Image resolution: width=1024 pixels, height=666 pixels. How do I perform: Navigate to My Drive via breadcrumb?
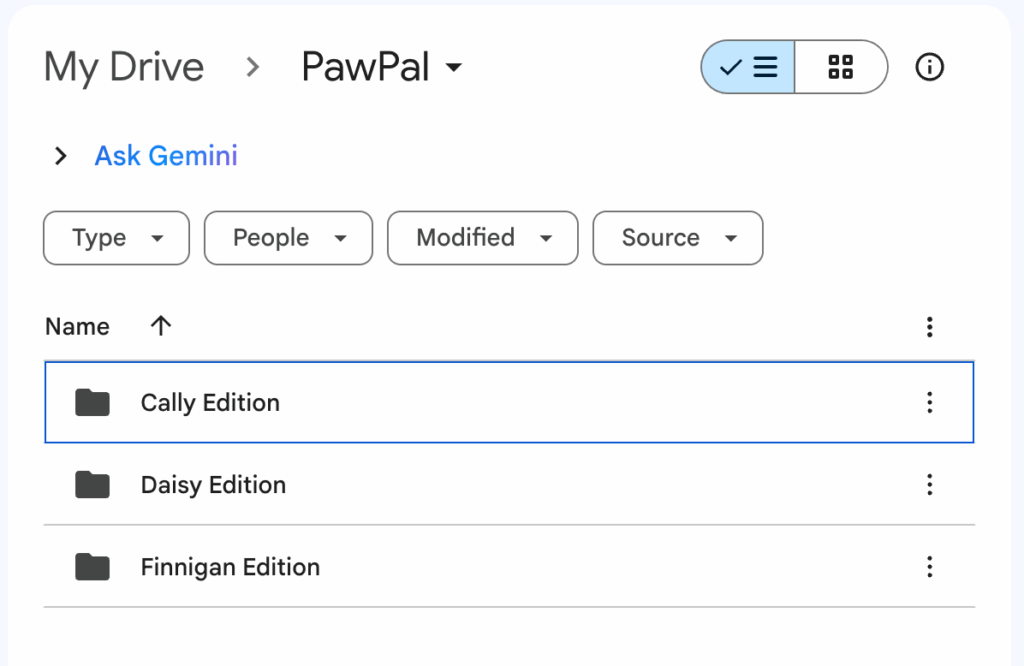123,67
